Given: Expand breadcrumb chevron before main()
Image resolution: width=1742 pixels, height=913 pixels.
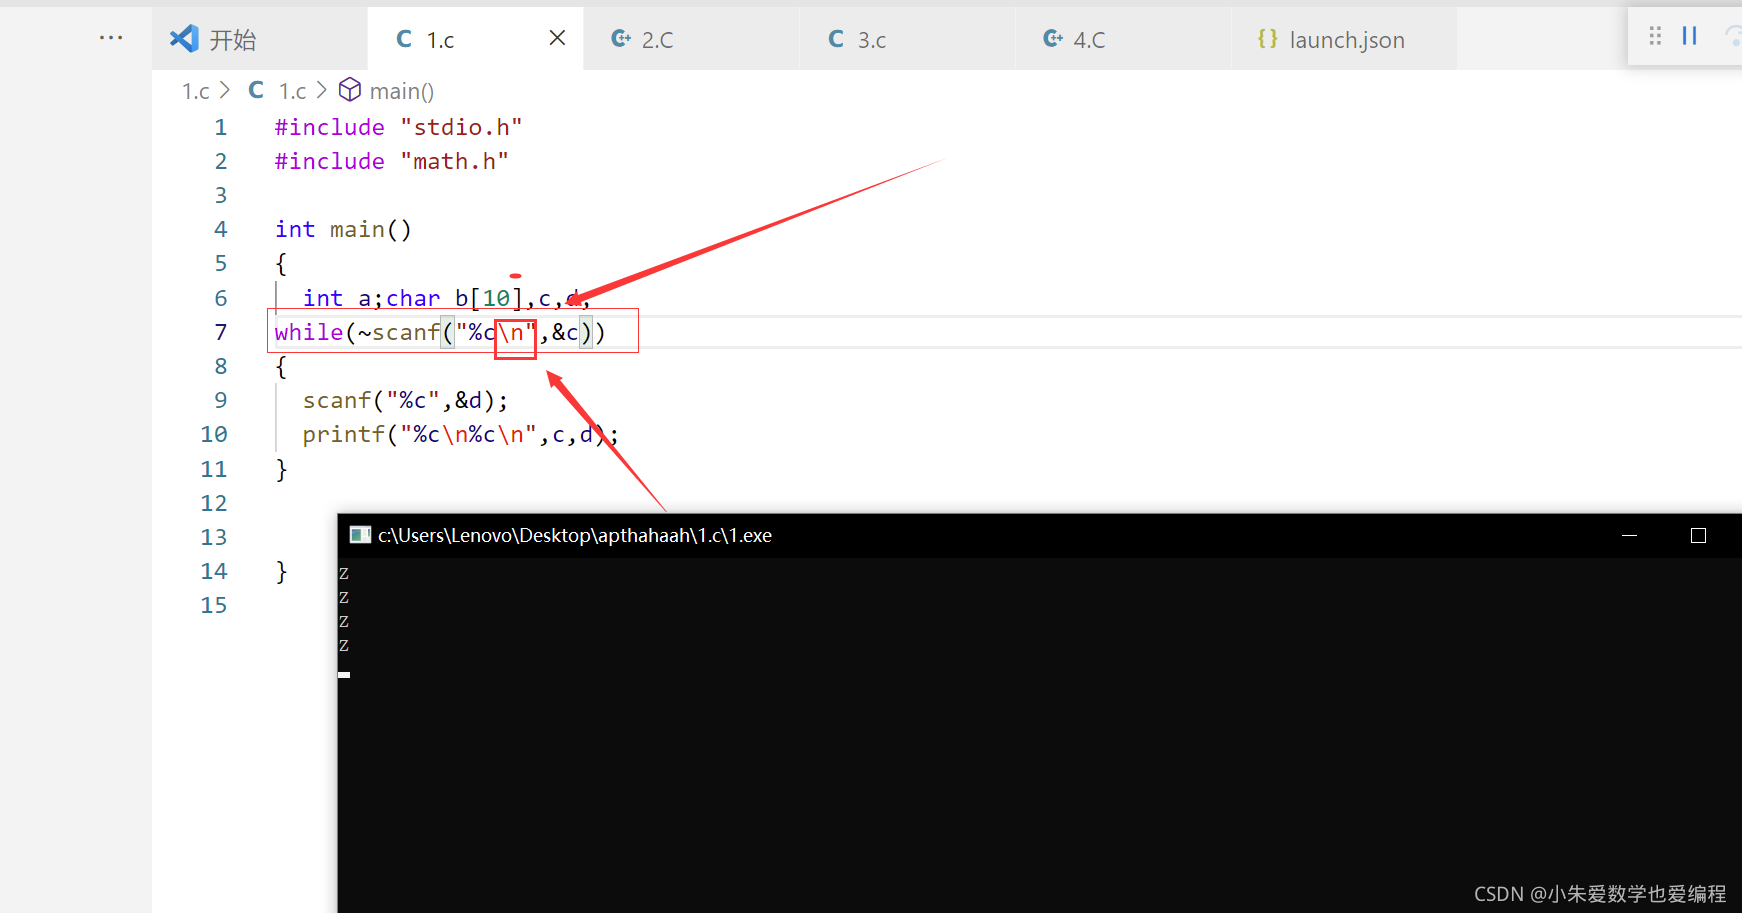Looking at the screenshot, I should tap(322, 90).
